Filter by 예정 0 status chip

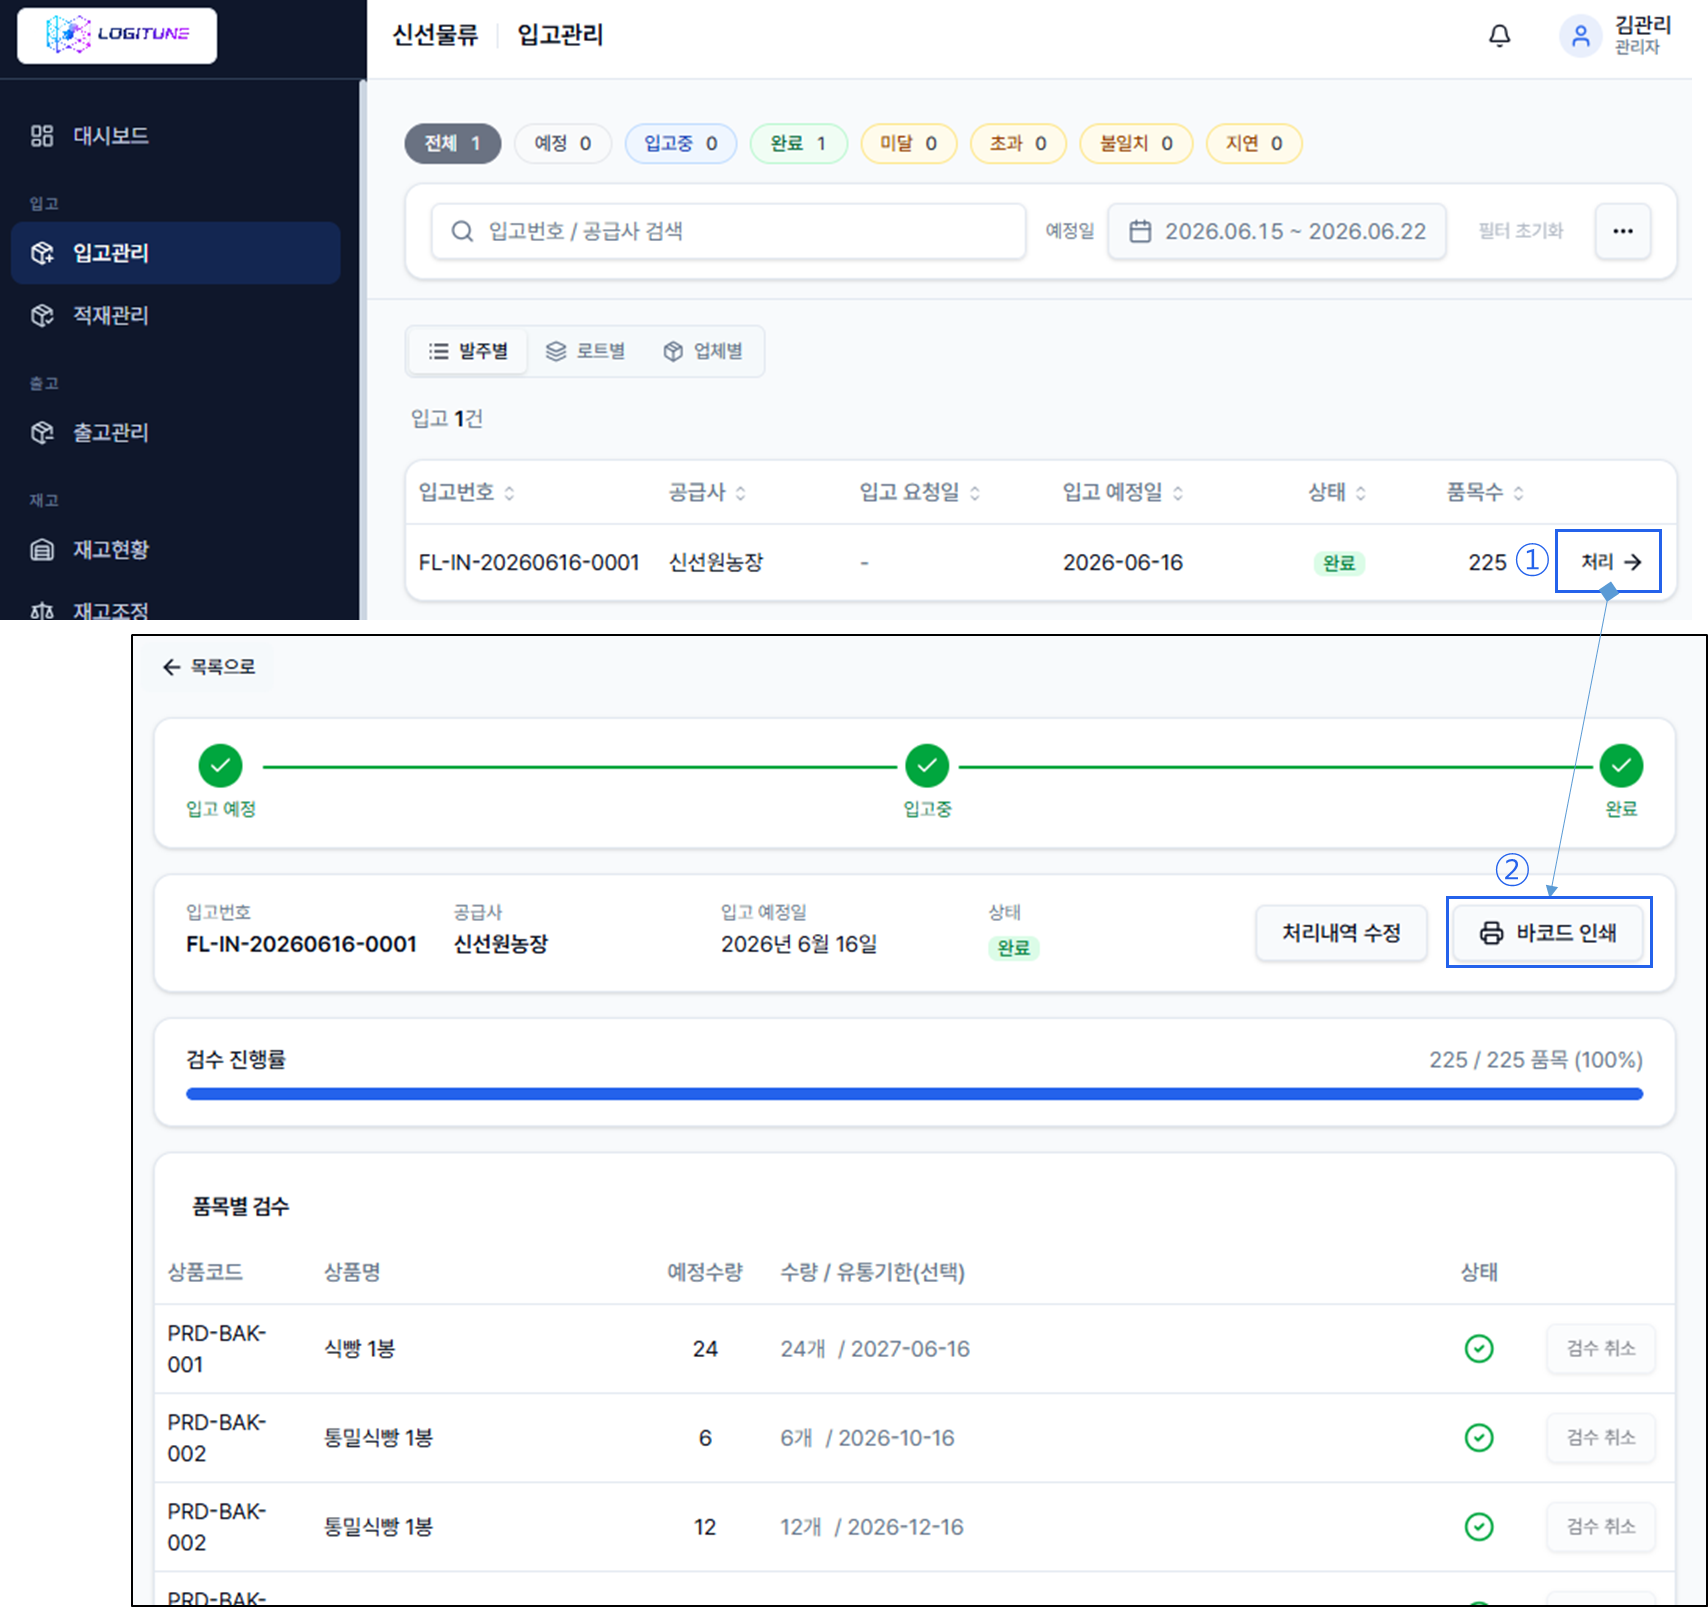(563, 144)
